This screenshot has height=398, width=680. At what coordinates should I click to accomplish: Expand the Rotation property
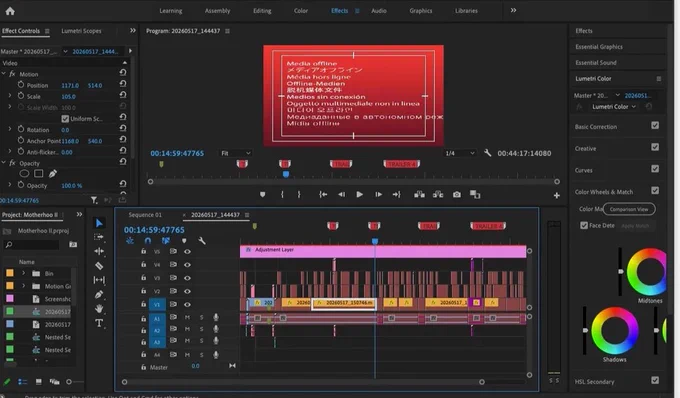(10, 129)
